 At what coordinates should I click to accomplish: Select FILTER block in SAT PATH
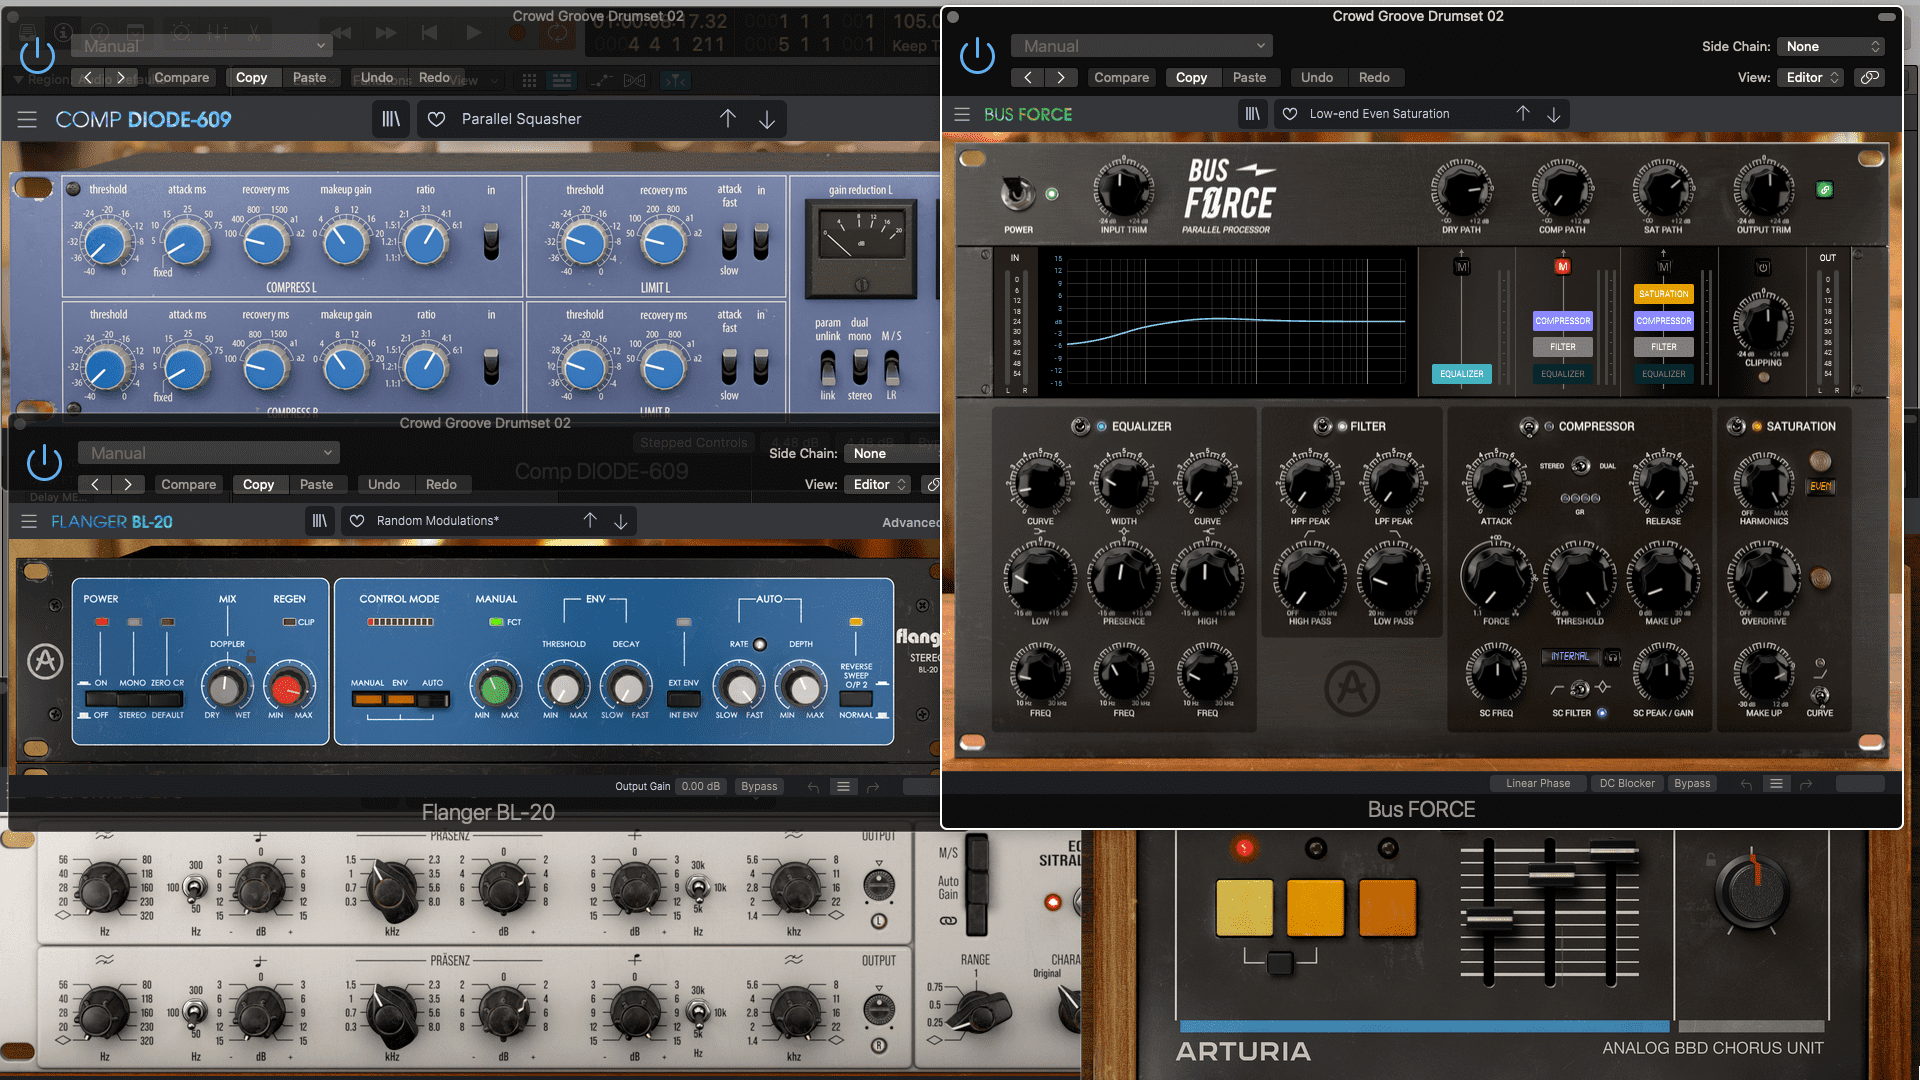coord(1664,347)
